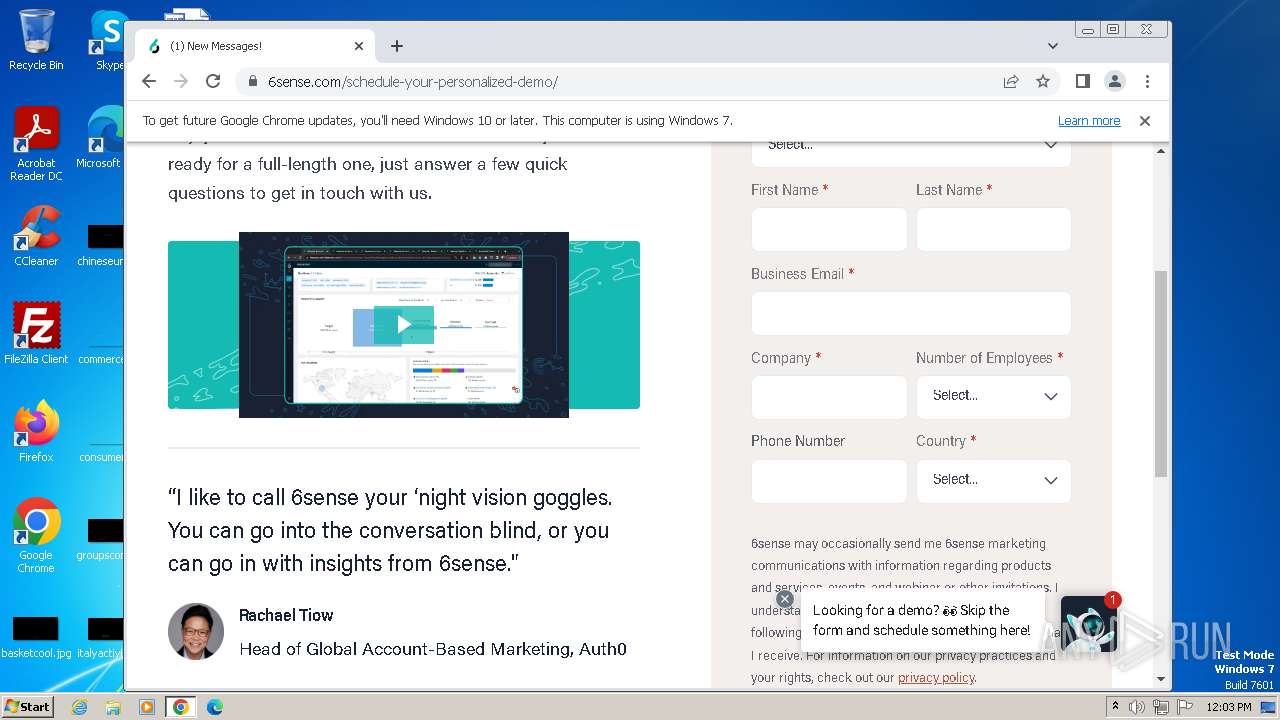Close the New Messages tab
The image size is (1280, 720).
click(x=359, y=46)
